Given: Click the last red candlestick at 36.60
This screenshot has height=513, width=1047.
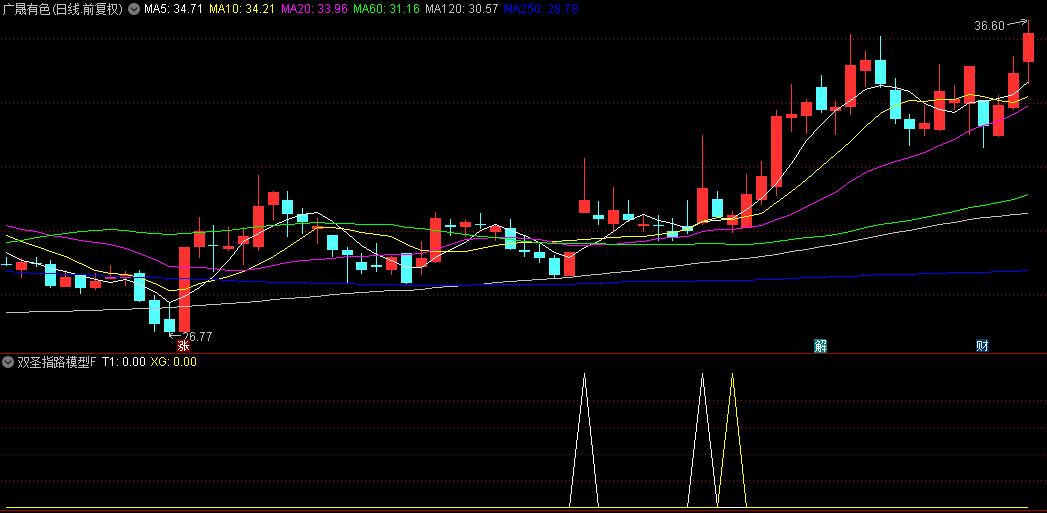Looking at the screenshot, I should 1028,47.
